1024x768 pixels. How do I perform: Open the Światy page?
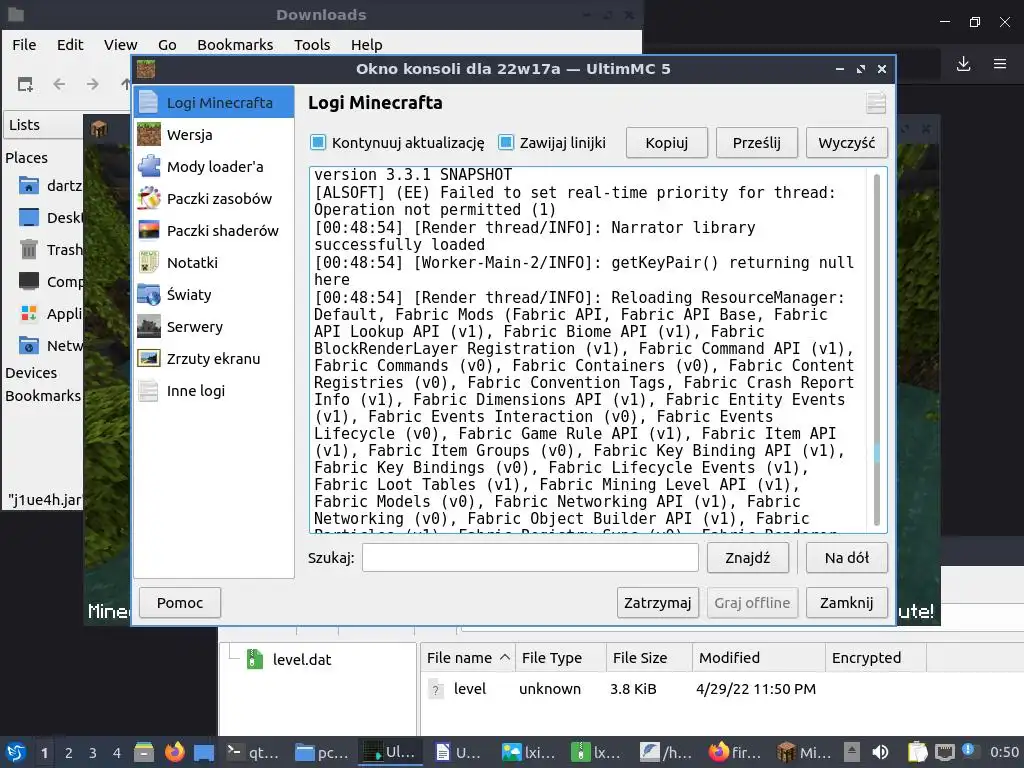[214, 295]
